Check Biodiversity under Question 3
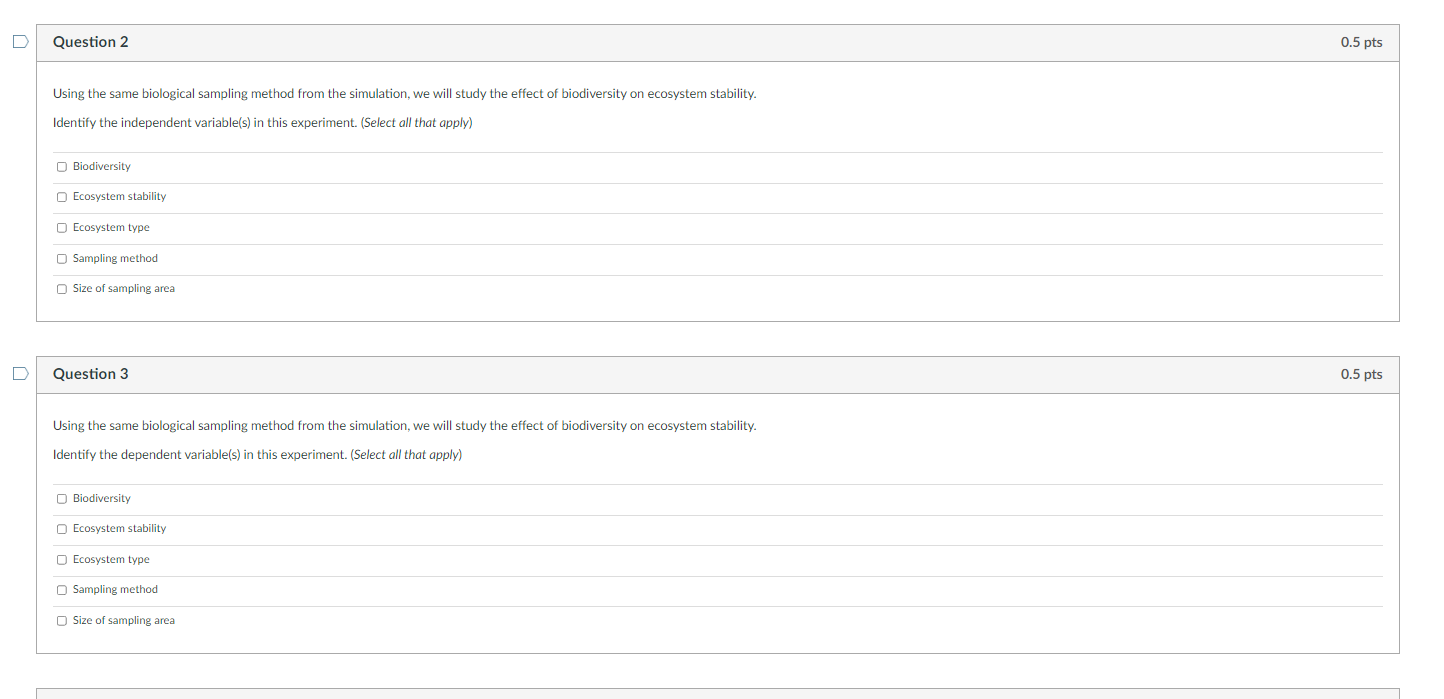The height and width of the screenshot is (699, 1444). [x=61, y=498]
